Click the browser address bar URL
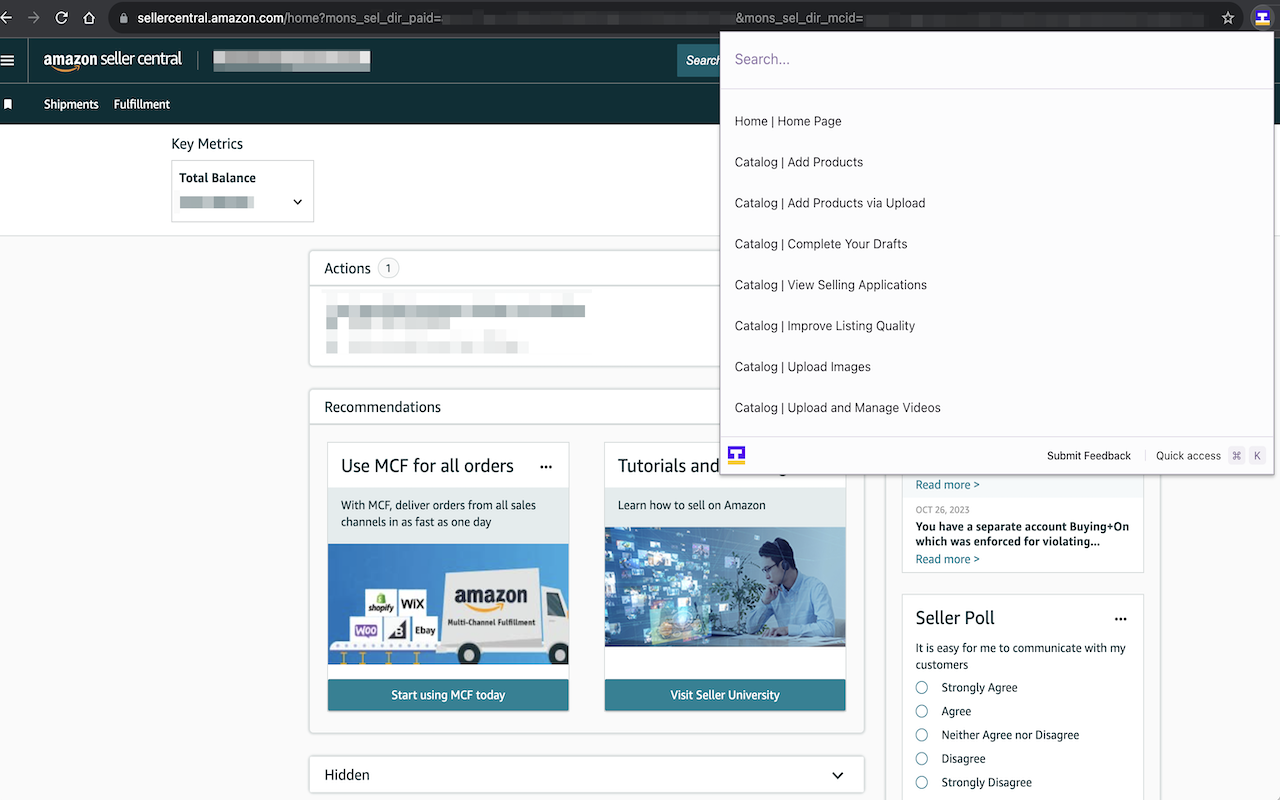 click(660, 18)
